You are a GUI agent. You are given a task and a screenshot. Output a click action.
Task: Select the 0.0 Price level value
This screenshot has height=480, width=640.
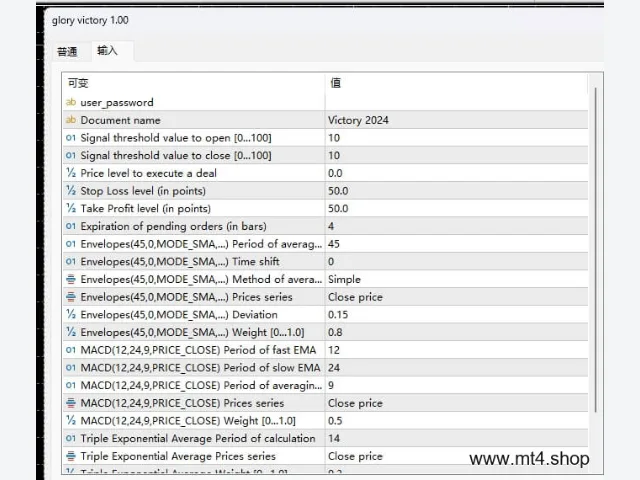(x=335, y=173)
